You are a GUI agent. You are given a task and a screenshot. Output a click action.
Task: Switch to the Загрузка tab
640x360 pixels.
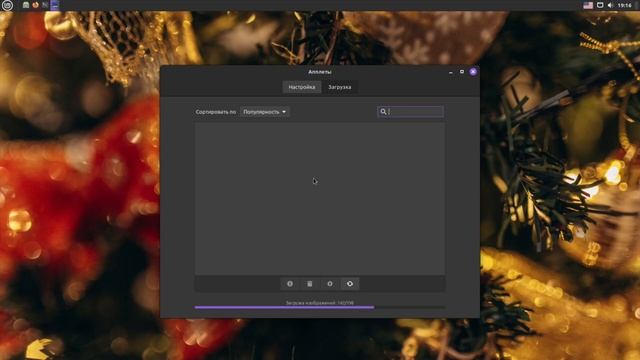click(340, 87)
